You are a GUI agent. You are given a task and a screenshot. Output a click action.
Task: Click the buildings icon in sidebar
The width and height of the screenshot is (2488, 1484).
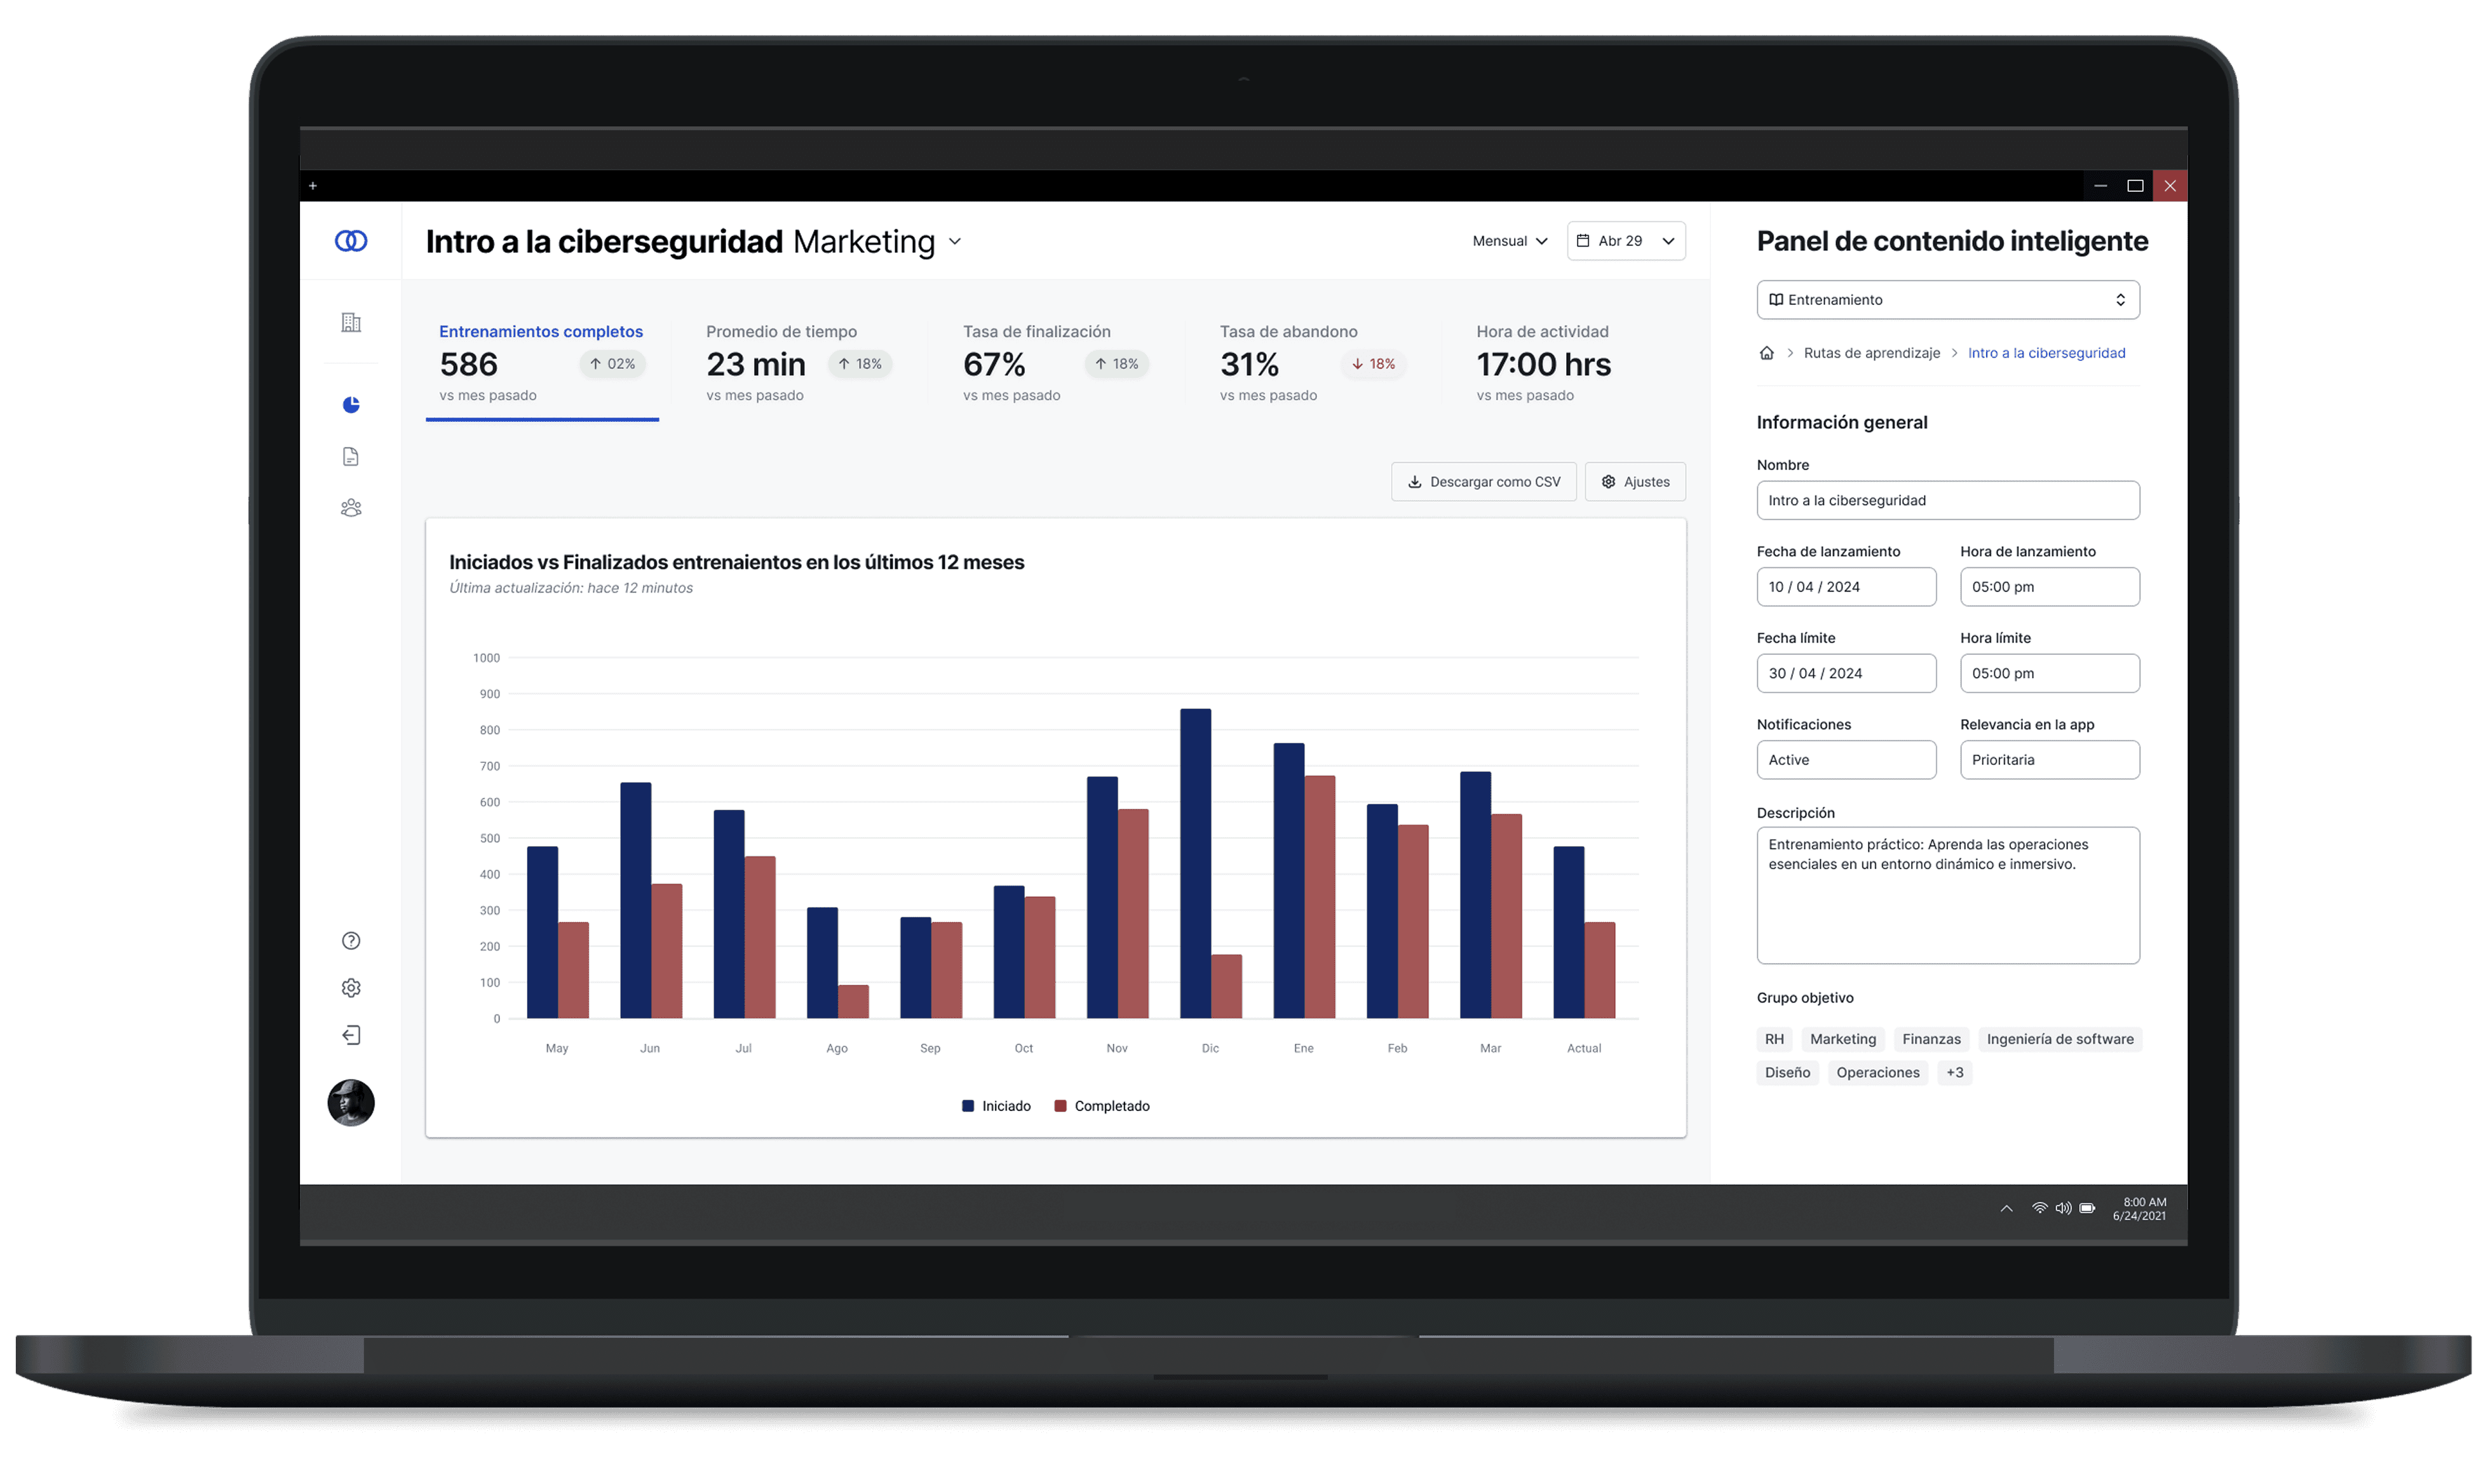coord(350,323)
